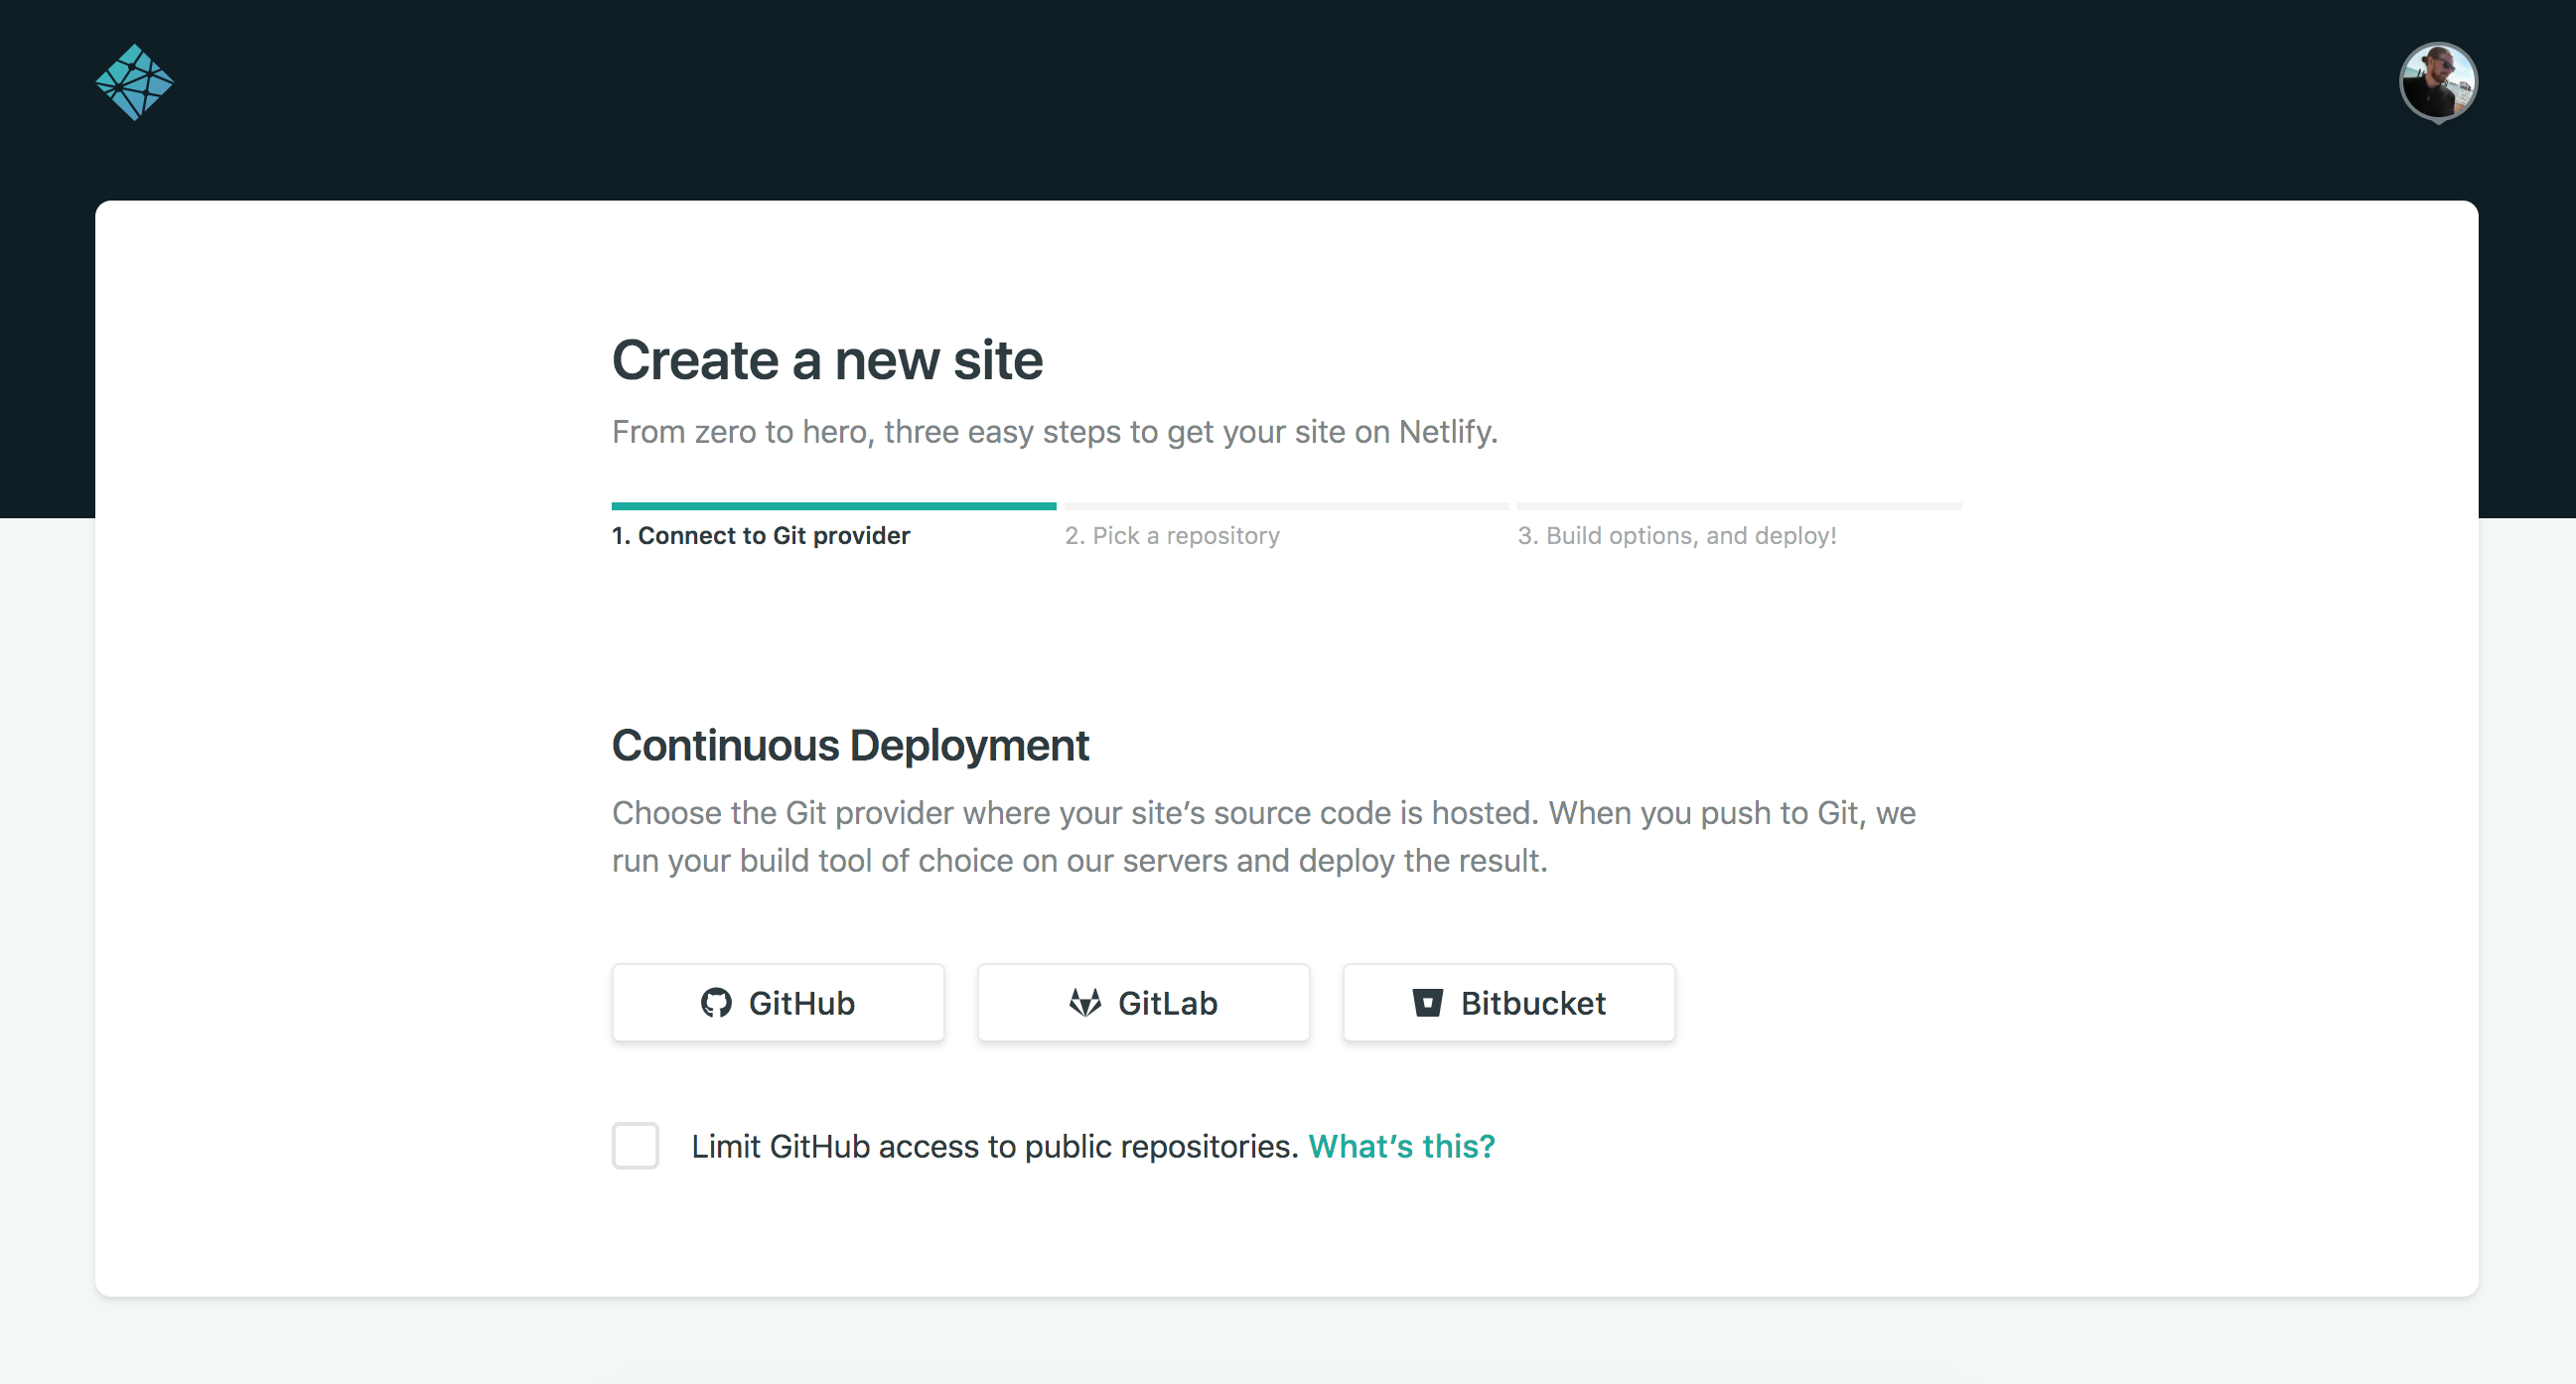This screenshot has width=2576, height=1384.
Task: Connect with Bitbucket as the Git provider
Action: point(1508,1002)
